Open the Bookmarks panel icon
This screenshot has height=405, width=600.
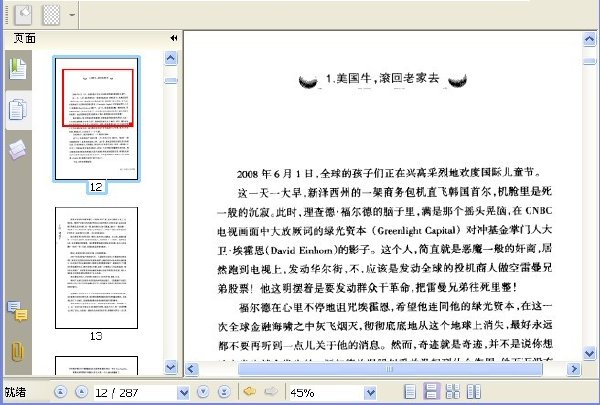click(x=18, y=69)
